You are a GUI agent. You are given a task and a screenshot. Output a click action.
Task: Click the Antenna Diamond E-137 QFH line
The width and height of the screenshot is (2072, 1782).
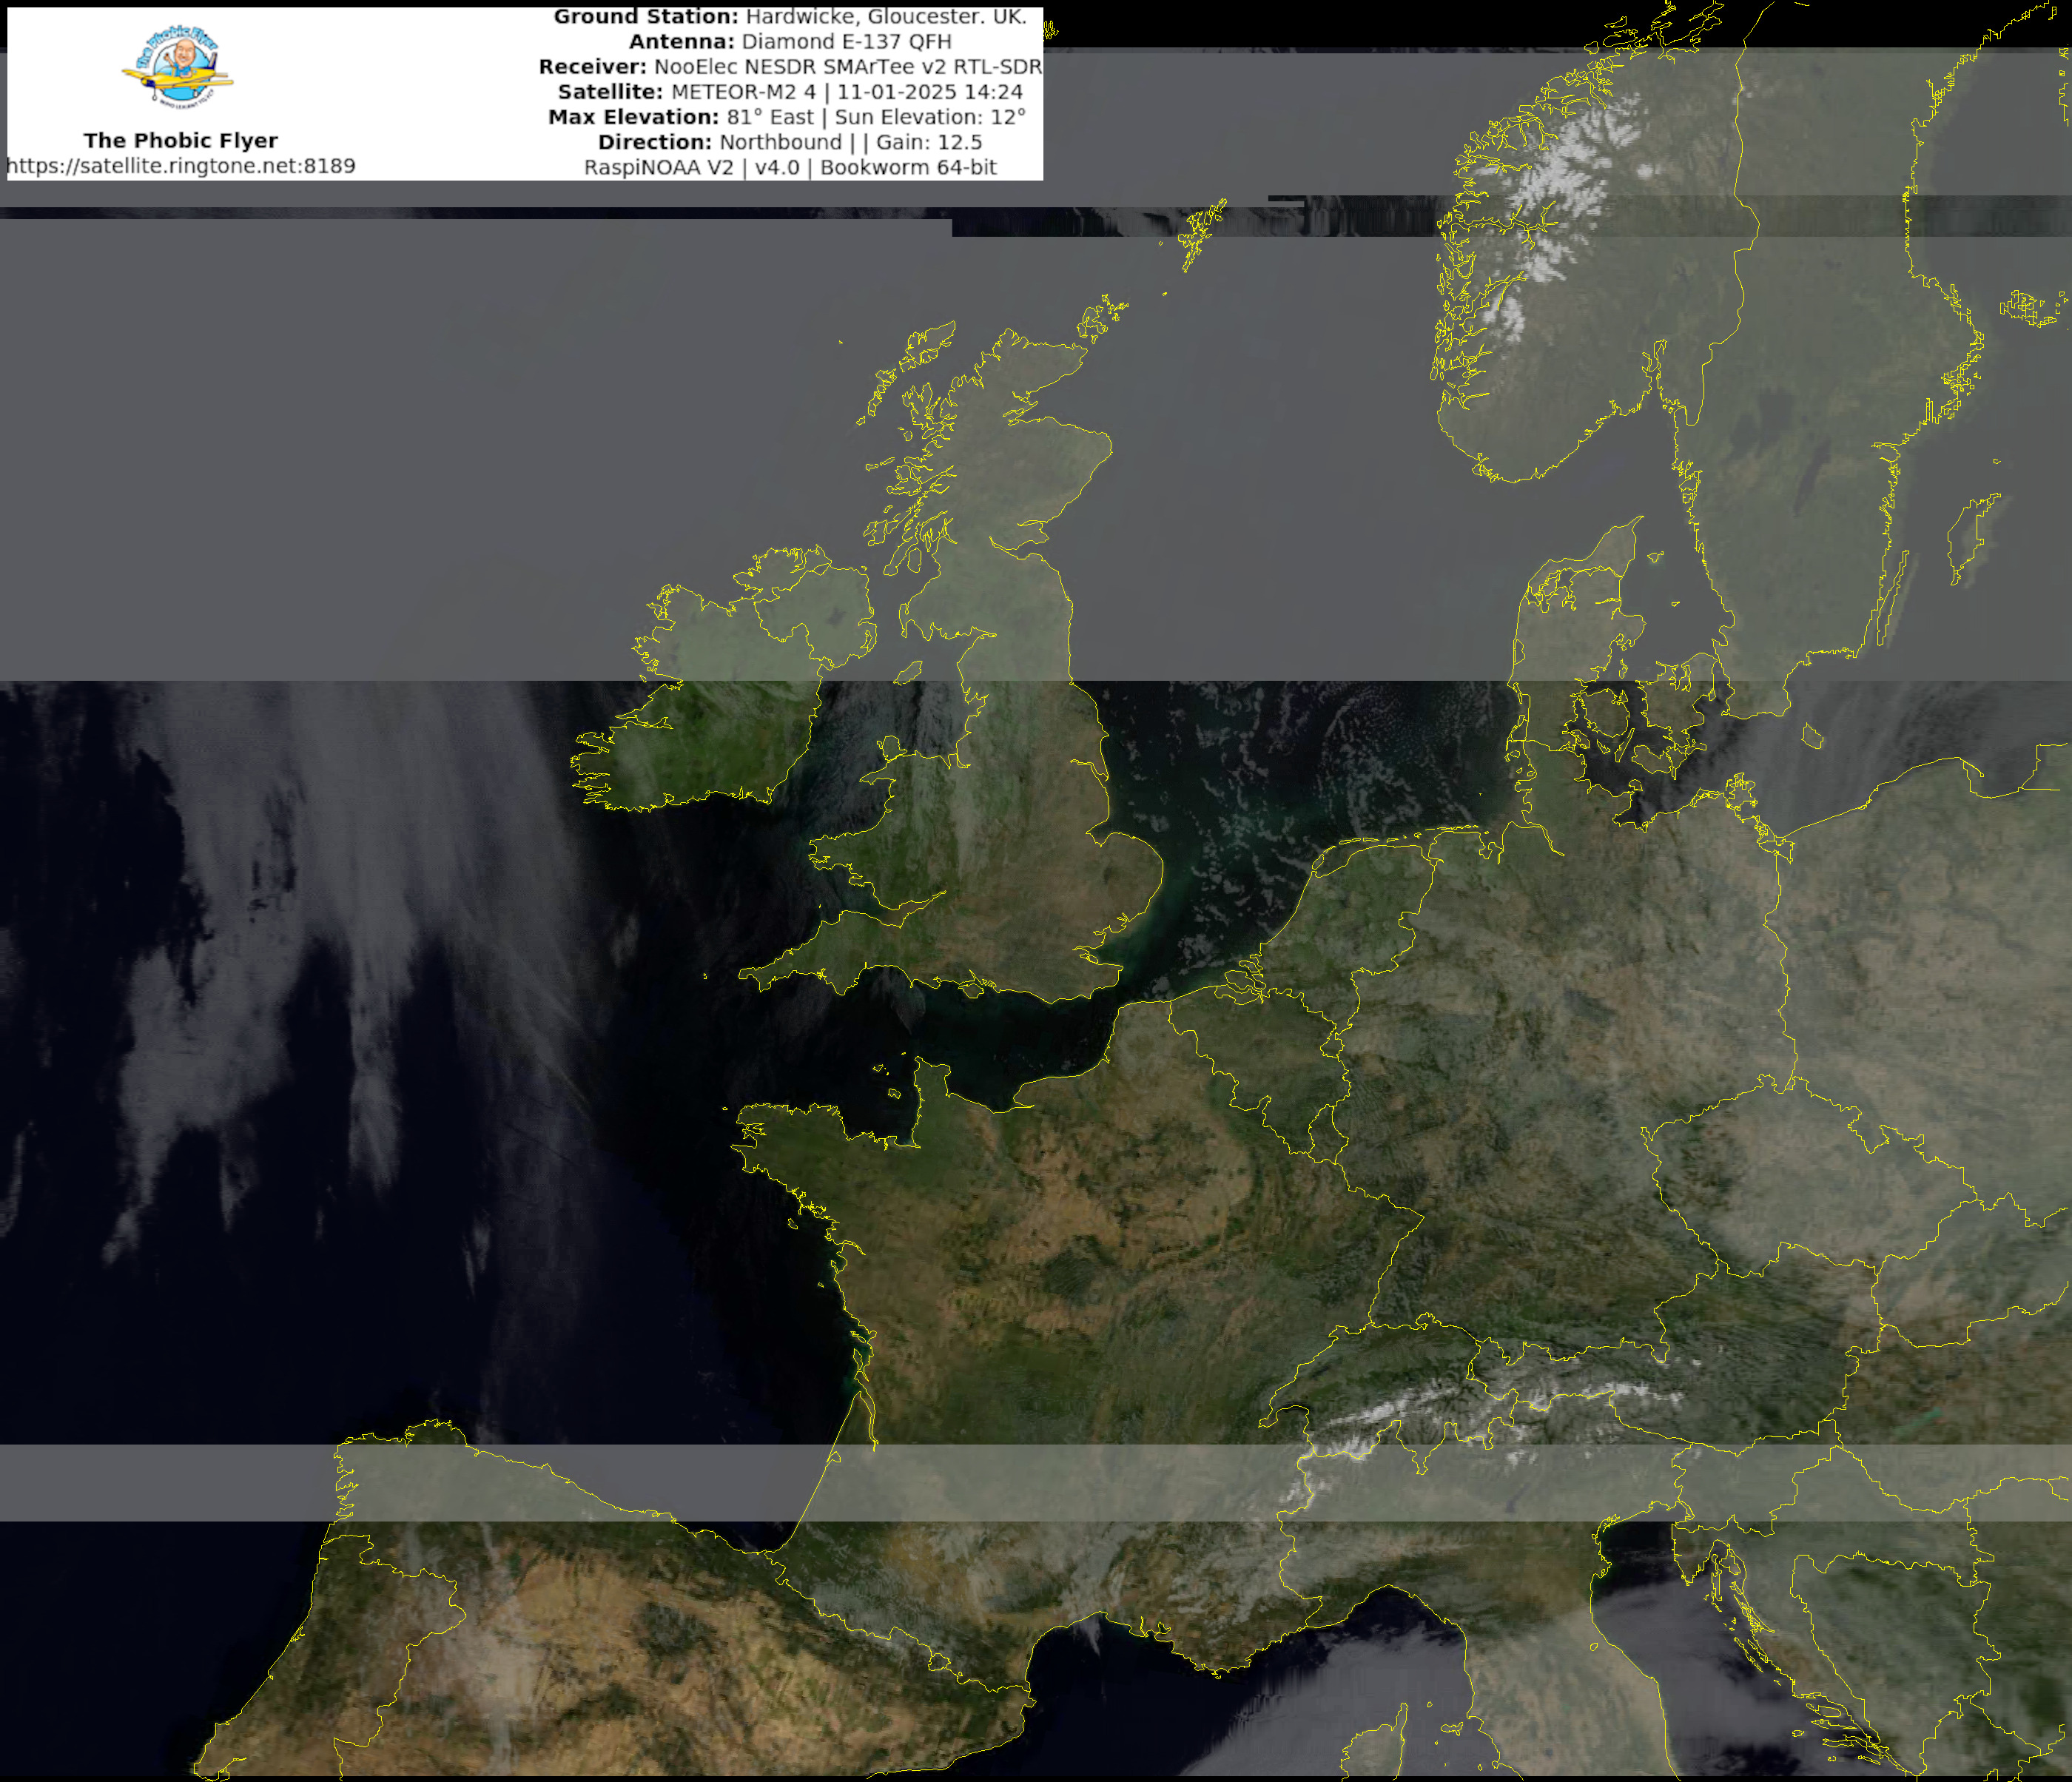[789, 42]
